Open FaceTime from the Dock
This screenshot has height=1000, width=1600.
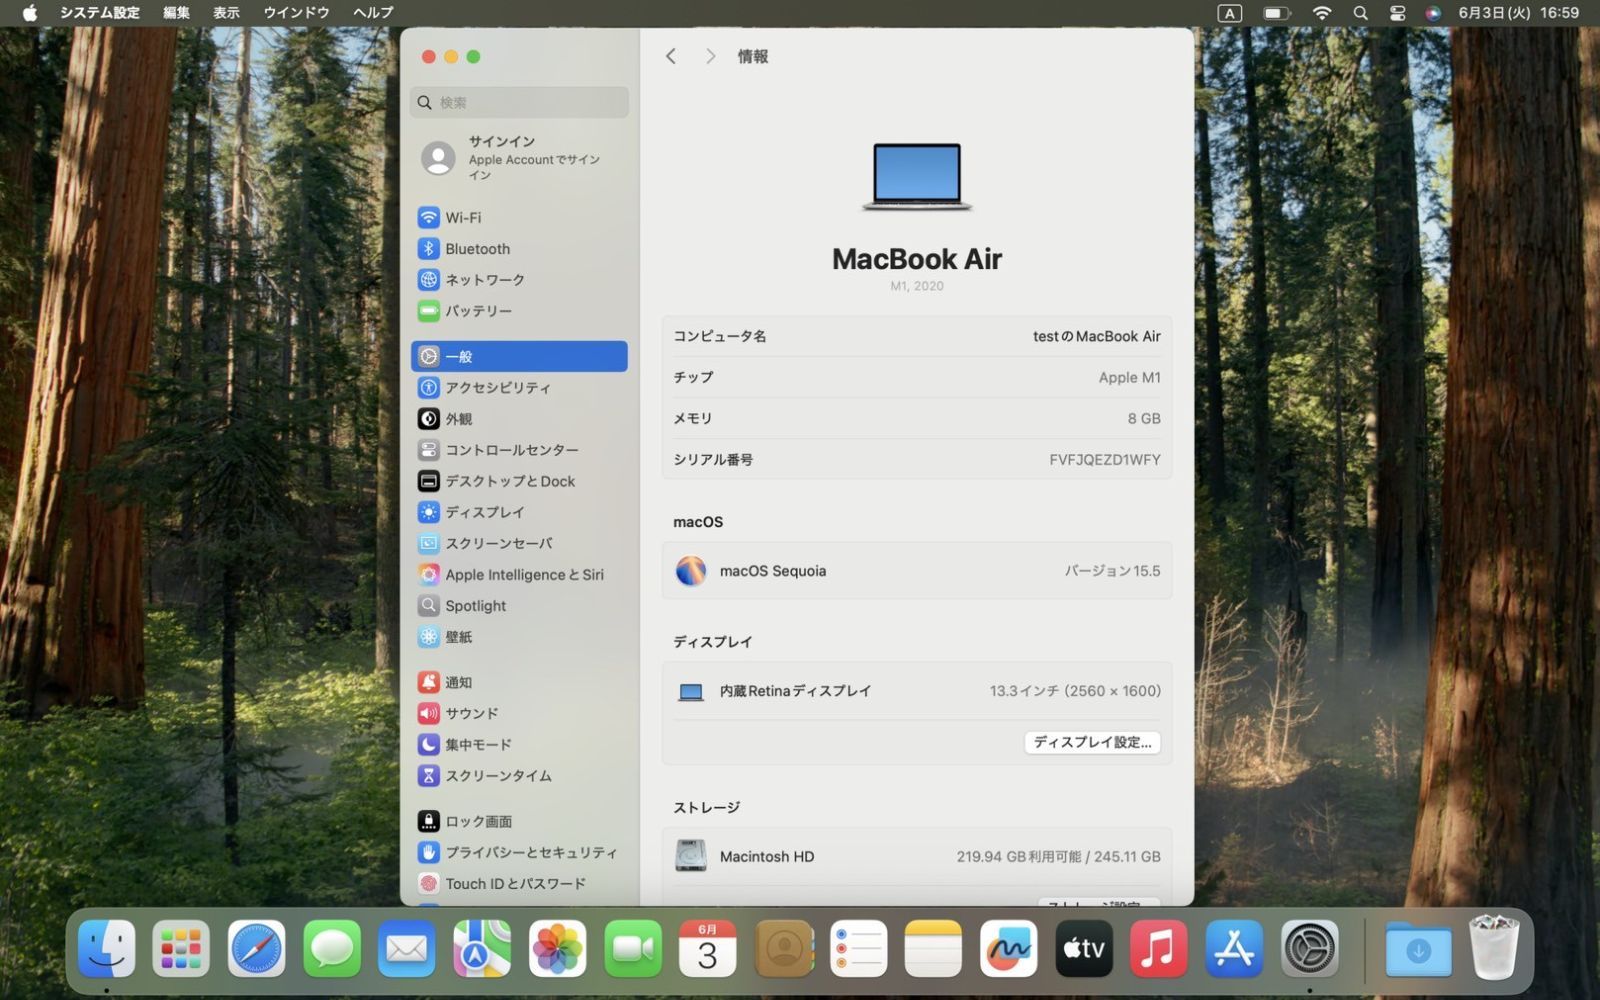632,948
